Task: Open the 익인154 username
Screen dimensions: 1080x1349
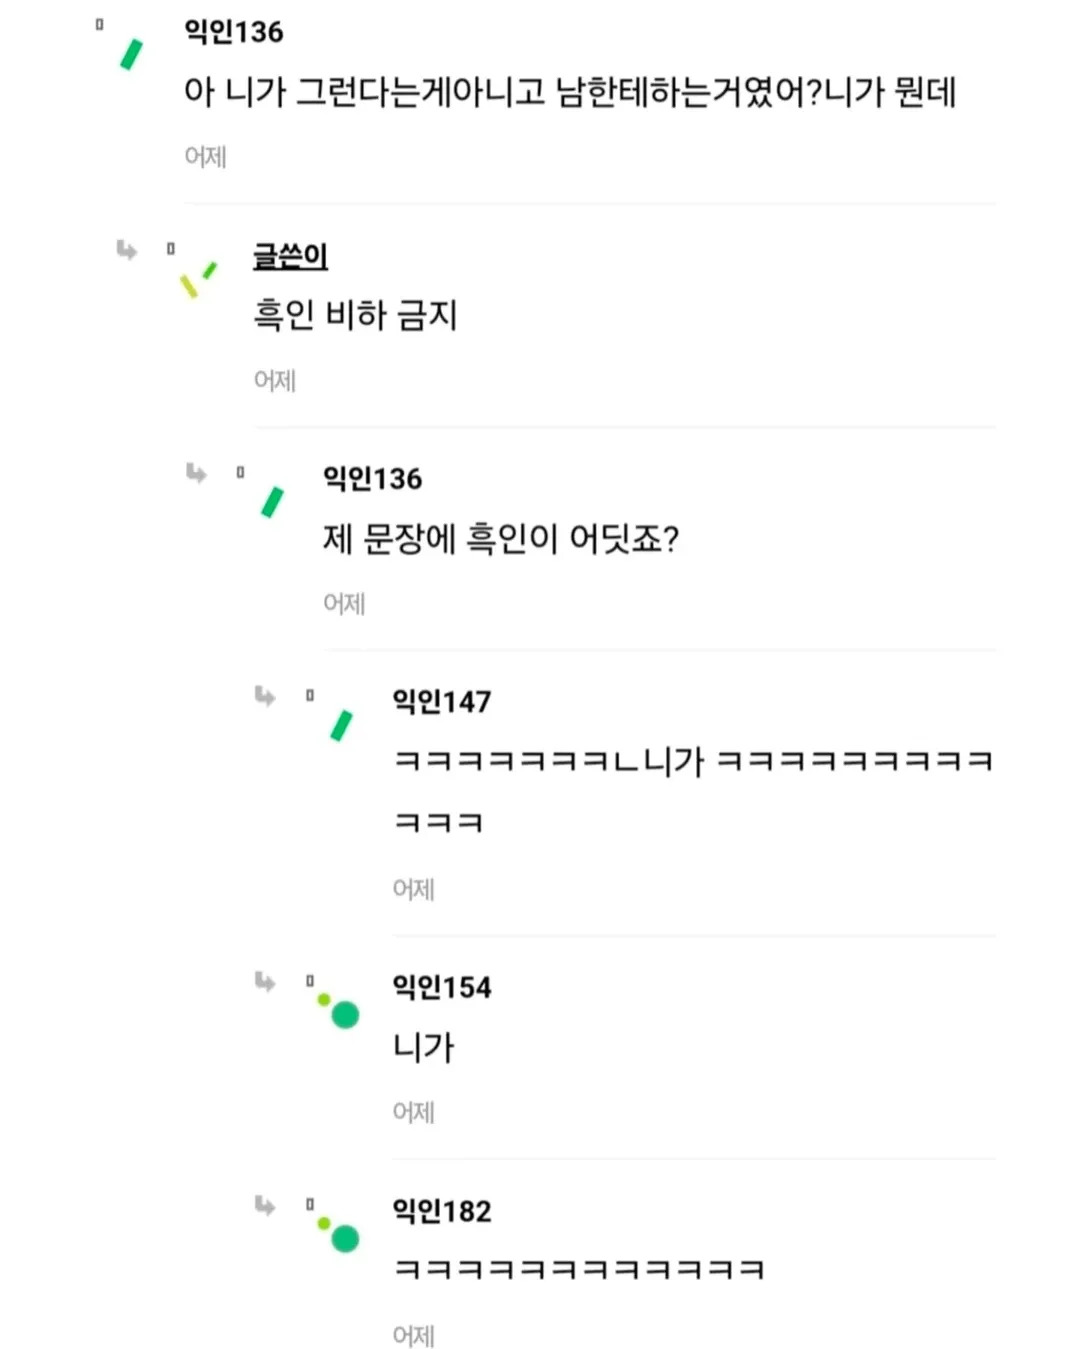Action: tap(441, 988)
